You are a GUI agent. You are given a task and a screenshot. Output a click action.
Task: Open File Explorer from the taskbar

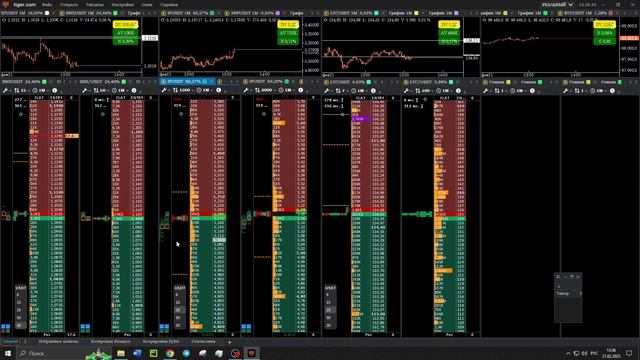121,353
